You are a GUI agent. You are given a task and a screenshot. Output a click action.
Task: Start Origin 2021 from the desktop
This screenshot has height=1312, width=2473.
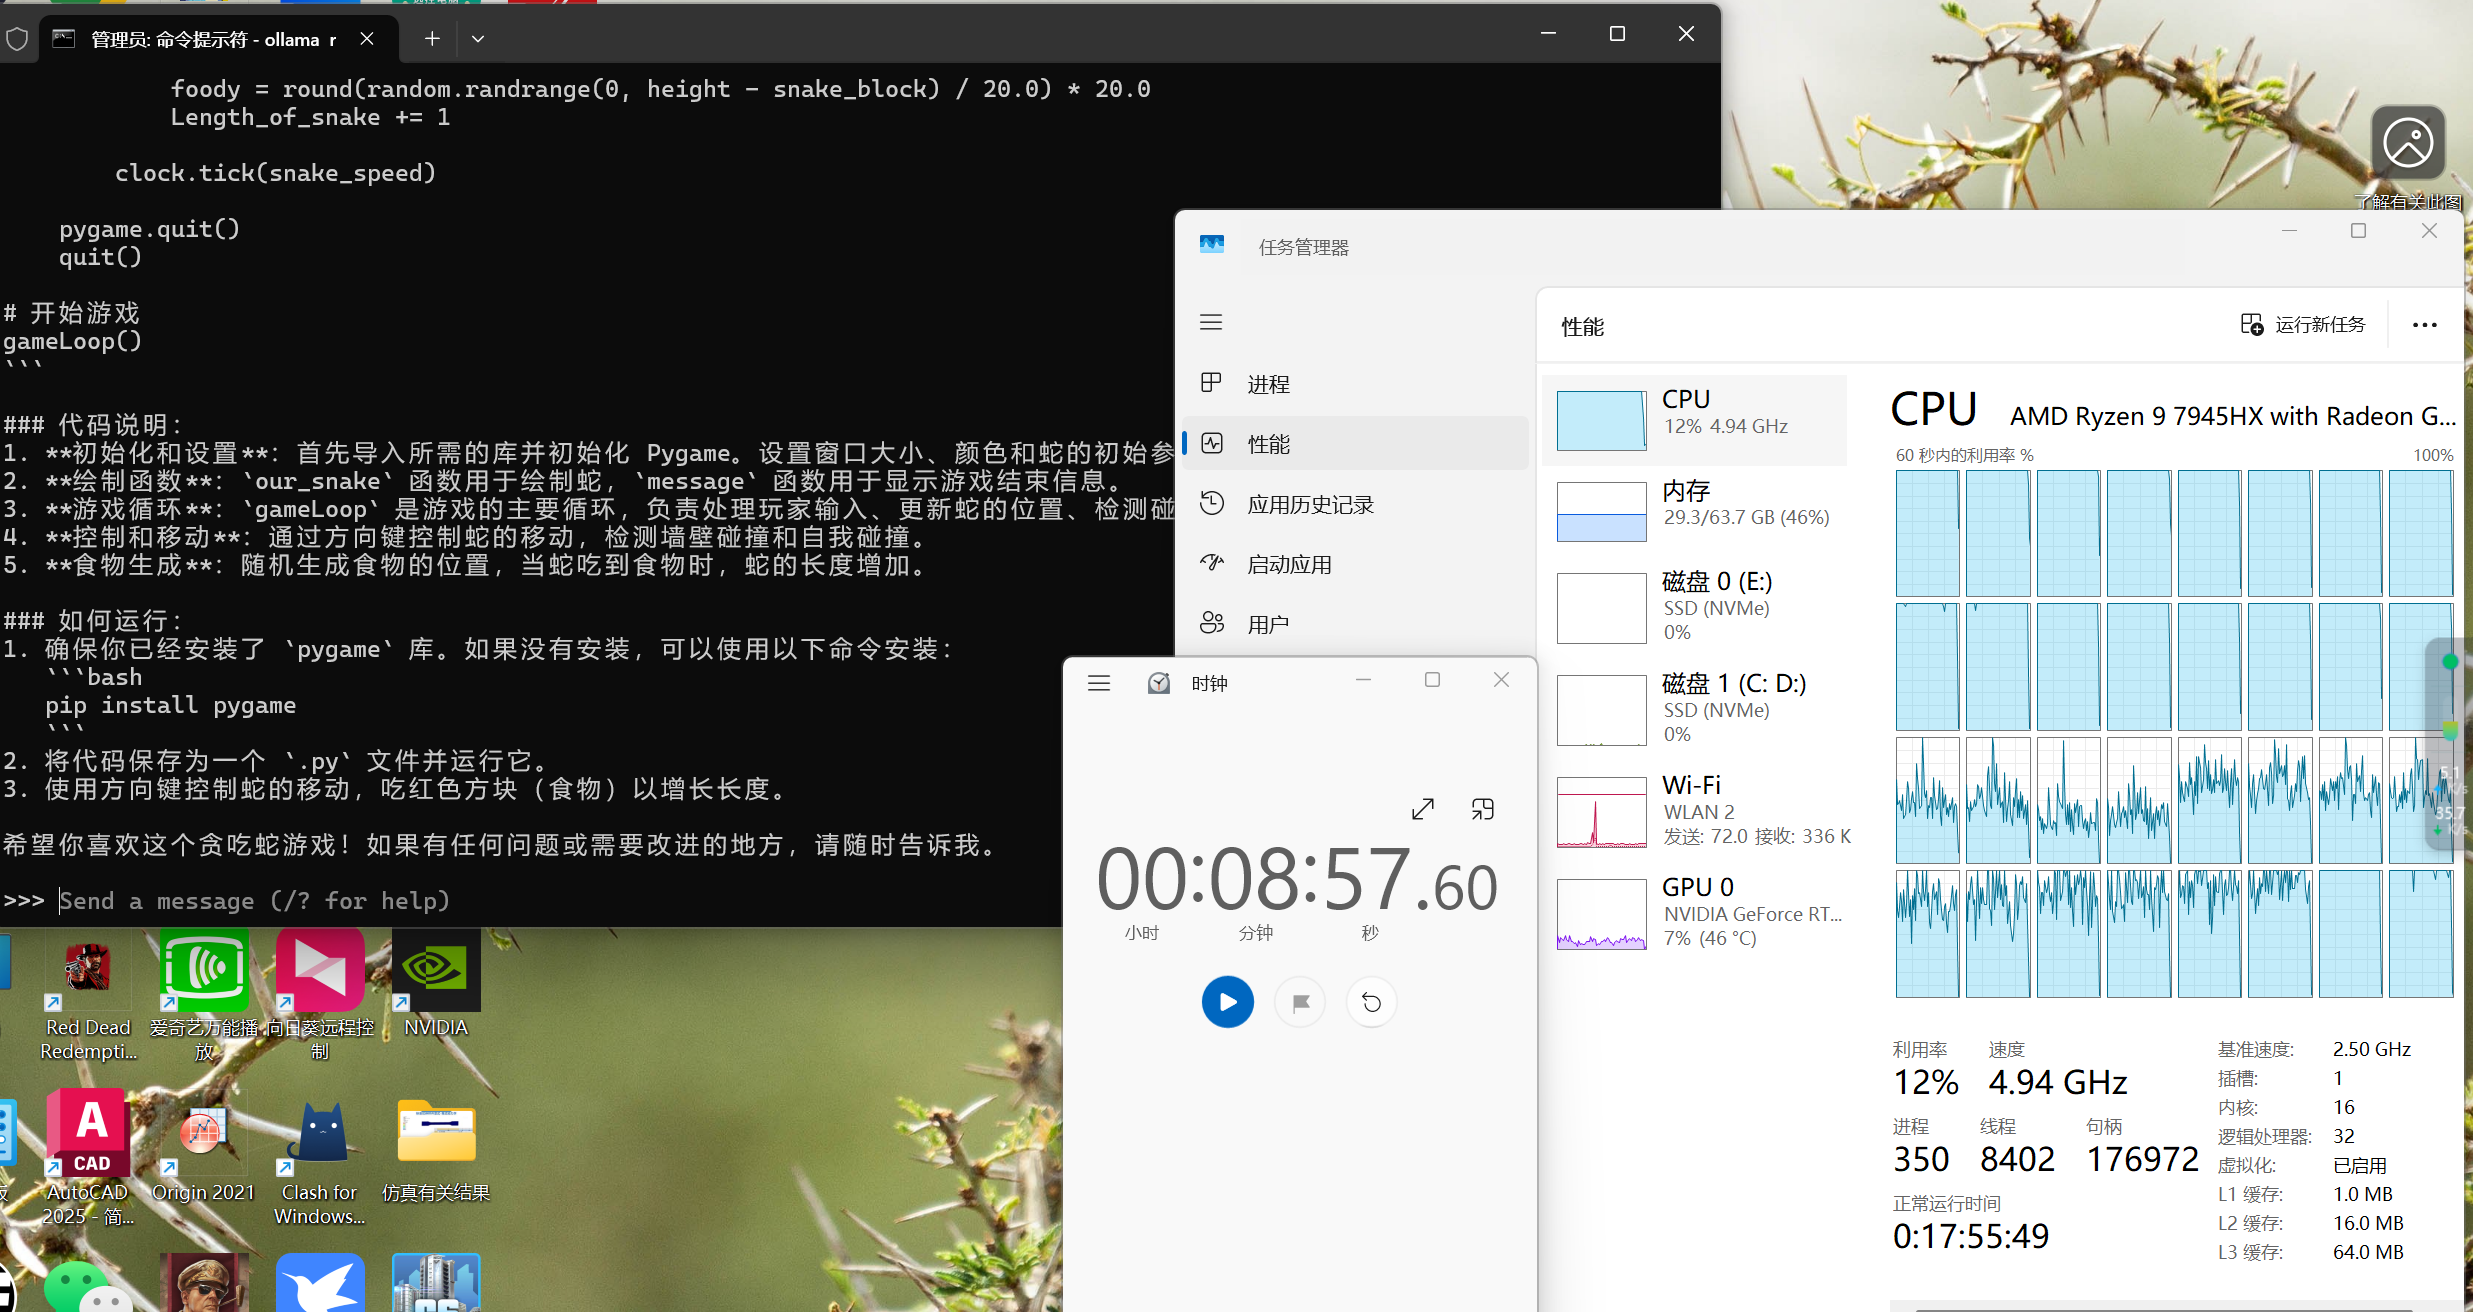(x=202, y=1133)
